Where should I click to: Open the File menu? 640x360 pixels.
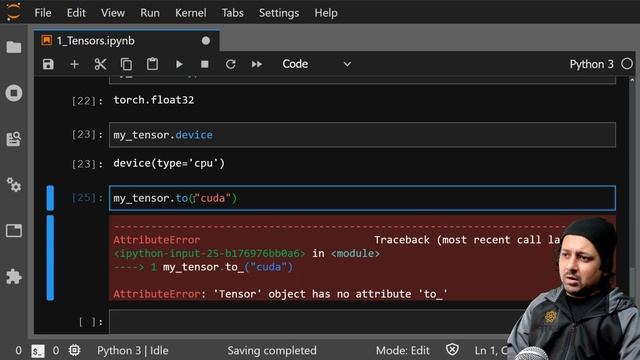[x=43, y=13]
